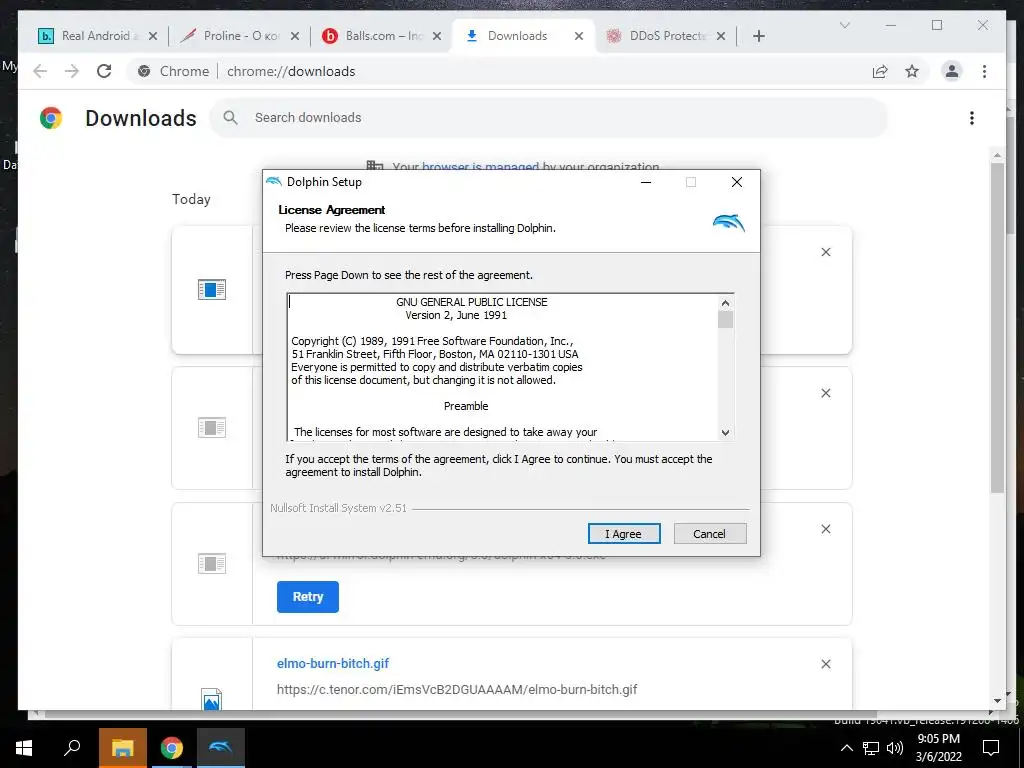Remove the first download from list
Screen dimensions: 1024x768
[x=825, y=252]
